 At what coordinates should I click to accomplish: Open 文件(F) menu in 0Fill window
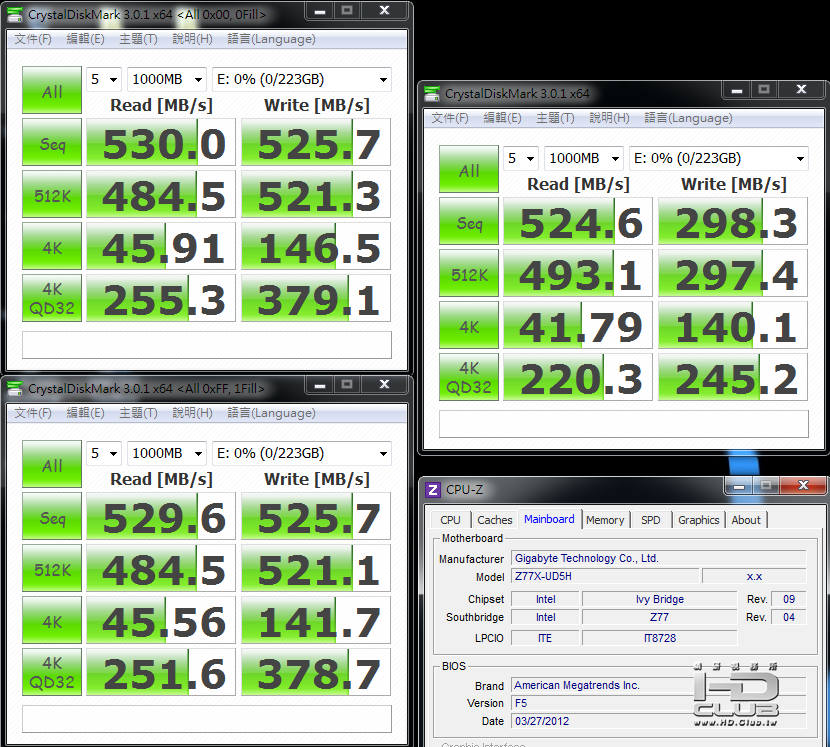33,39
